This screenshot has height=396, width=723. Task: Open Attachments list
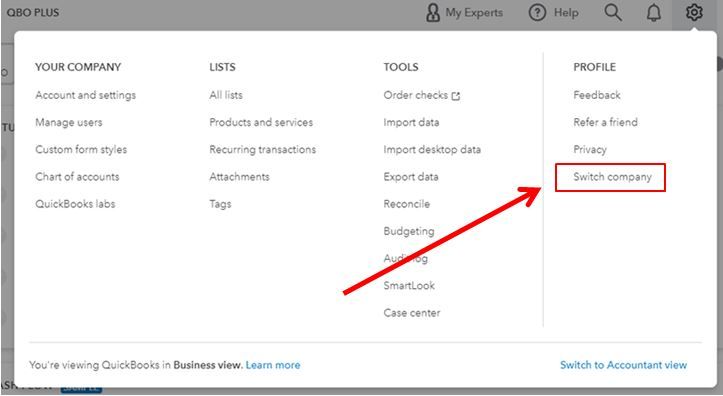coord(239,177)
